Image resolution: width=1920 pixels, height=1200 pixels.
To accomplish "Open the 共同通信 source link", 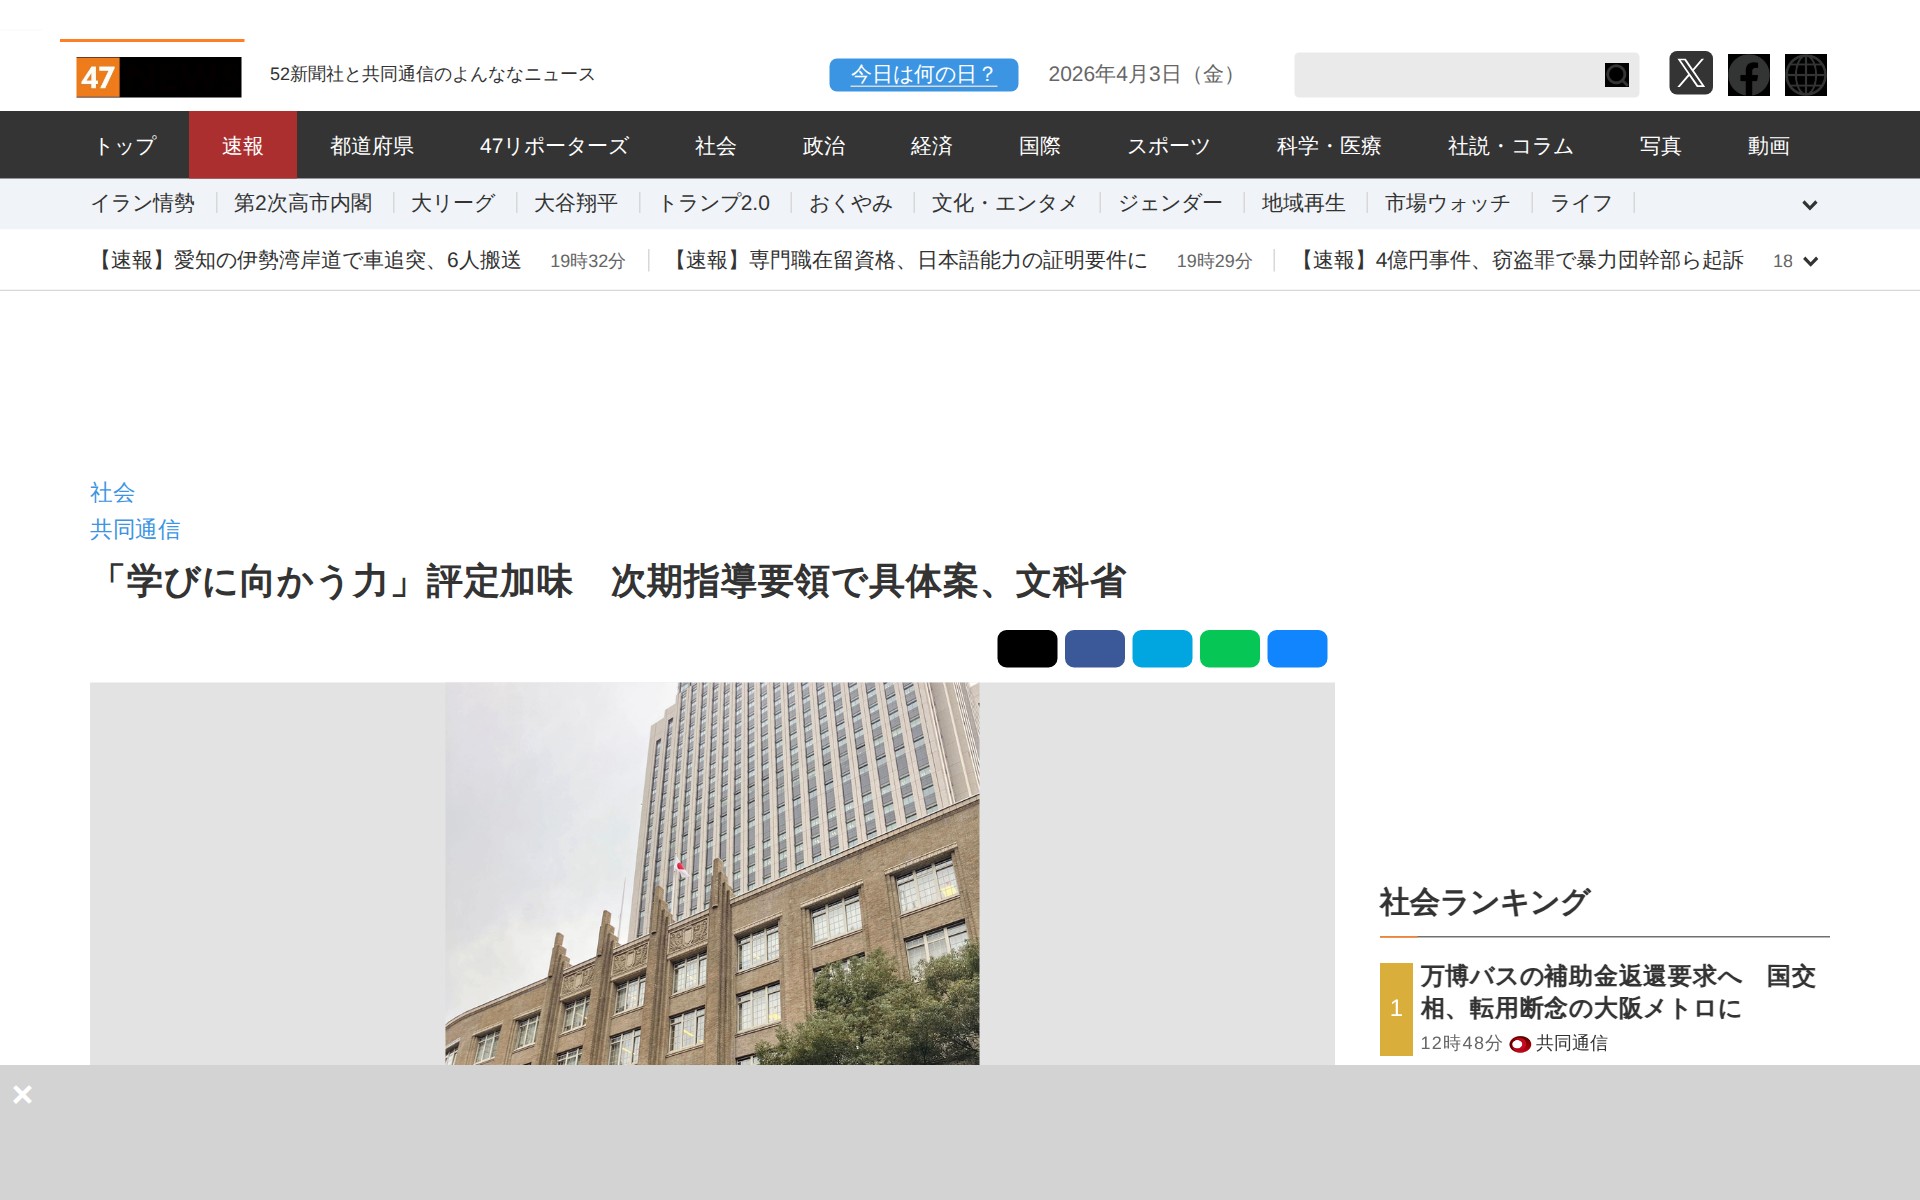I will click(135, 529).
